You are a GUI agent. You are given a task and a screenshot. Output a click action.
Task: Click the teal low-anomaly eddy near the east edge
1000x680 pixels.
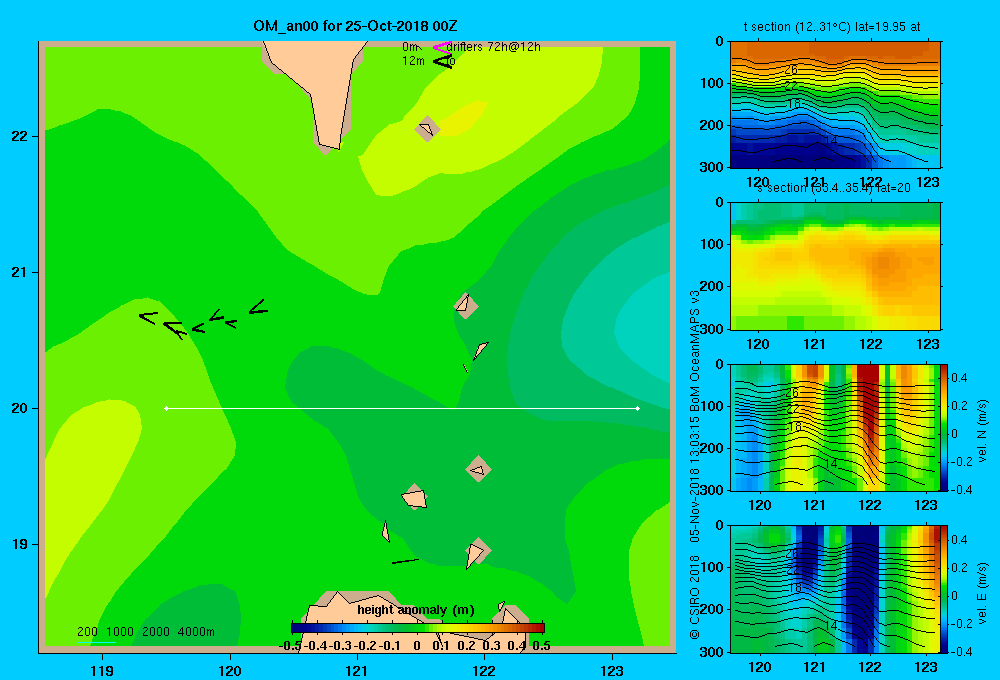pyautogui.click(x=641, y=329)
